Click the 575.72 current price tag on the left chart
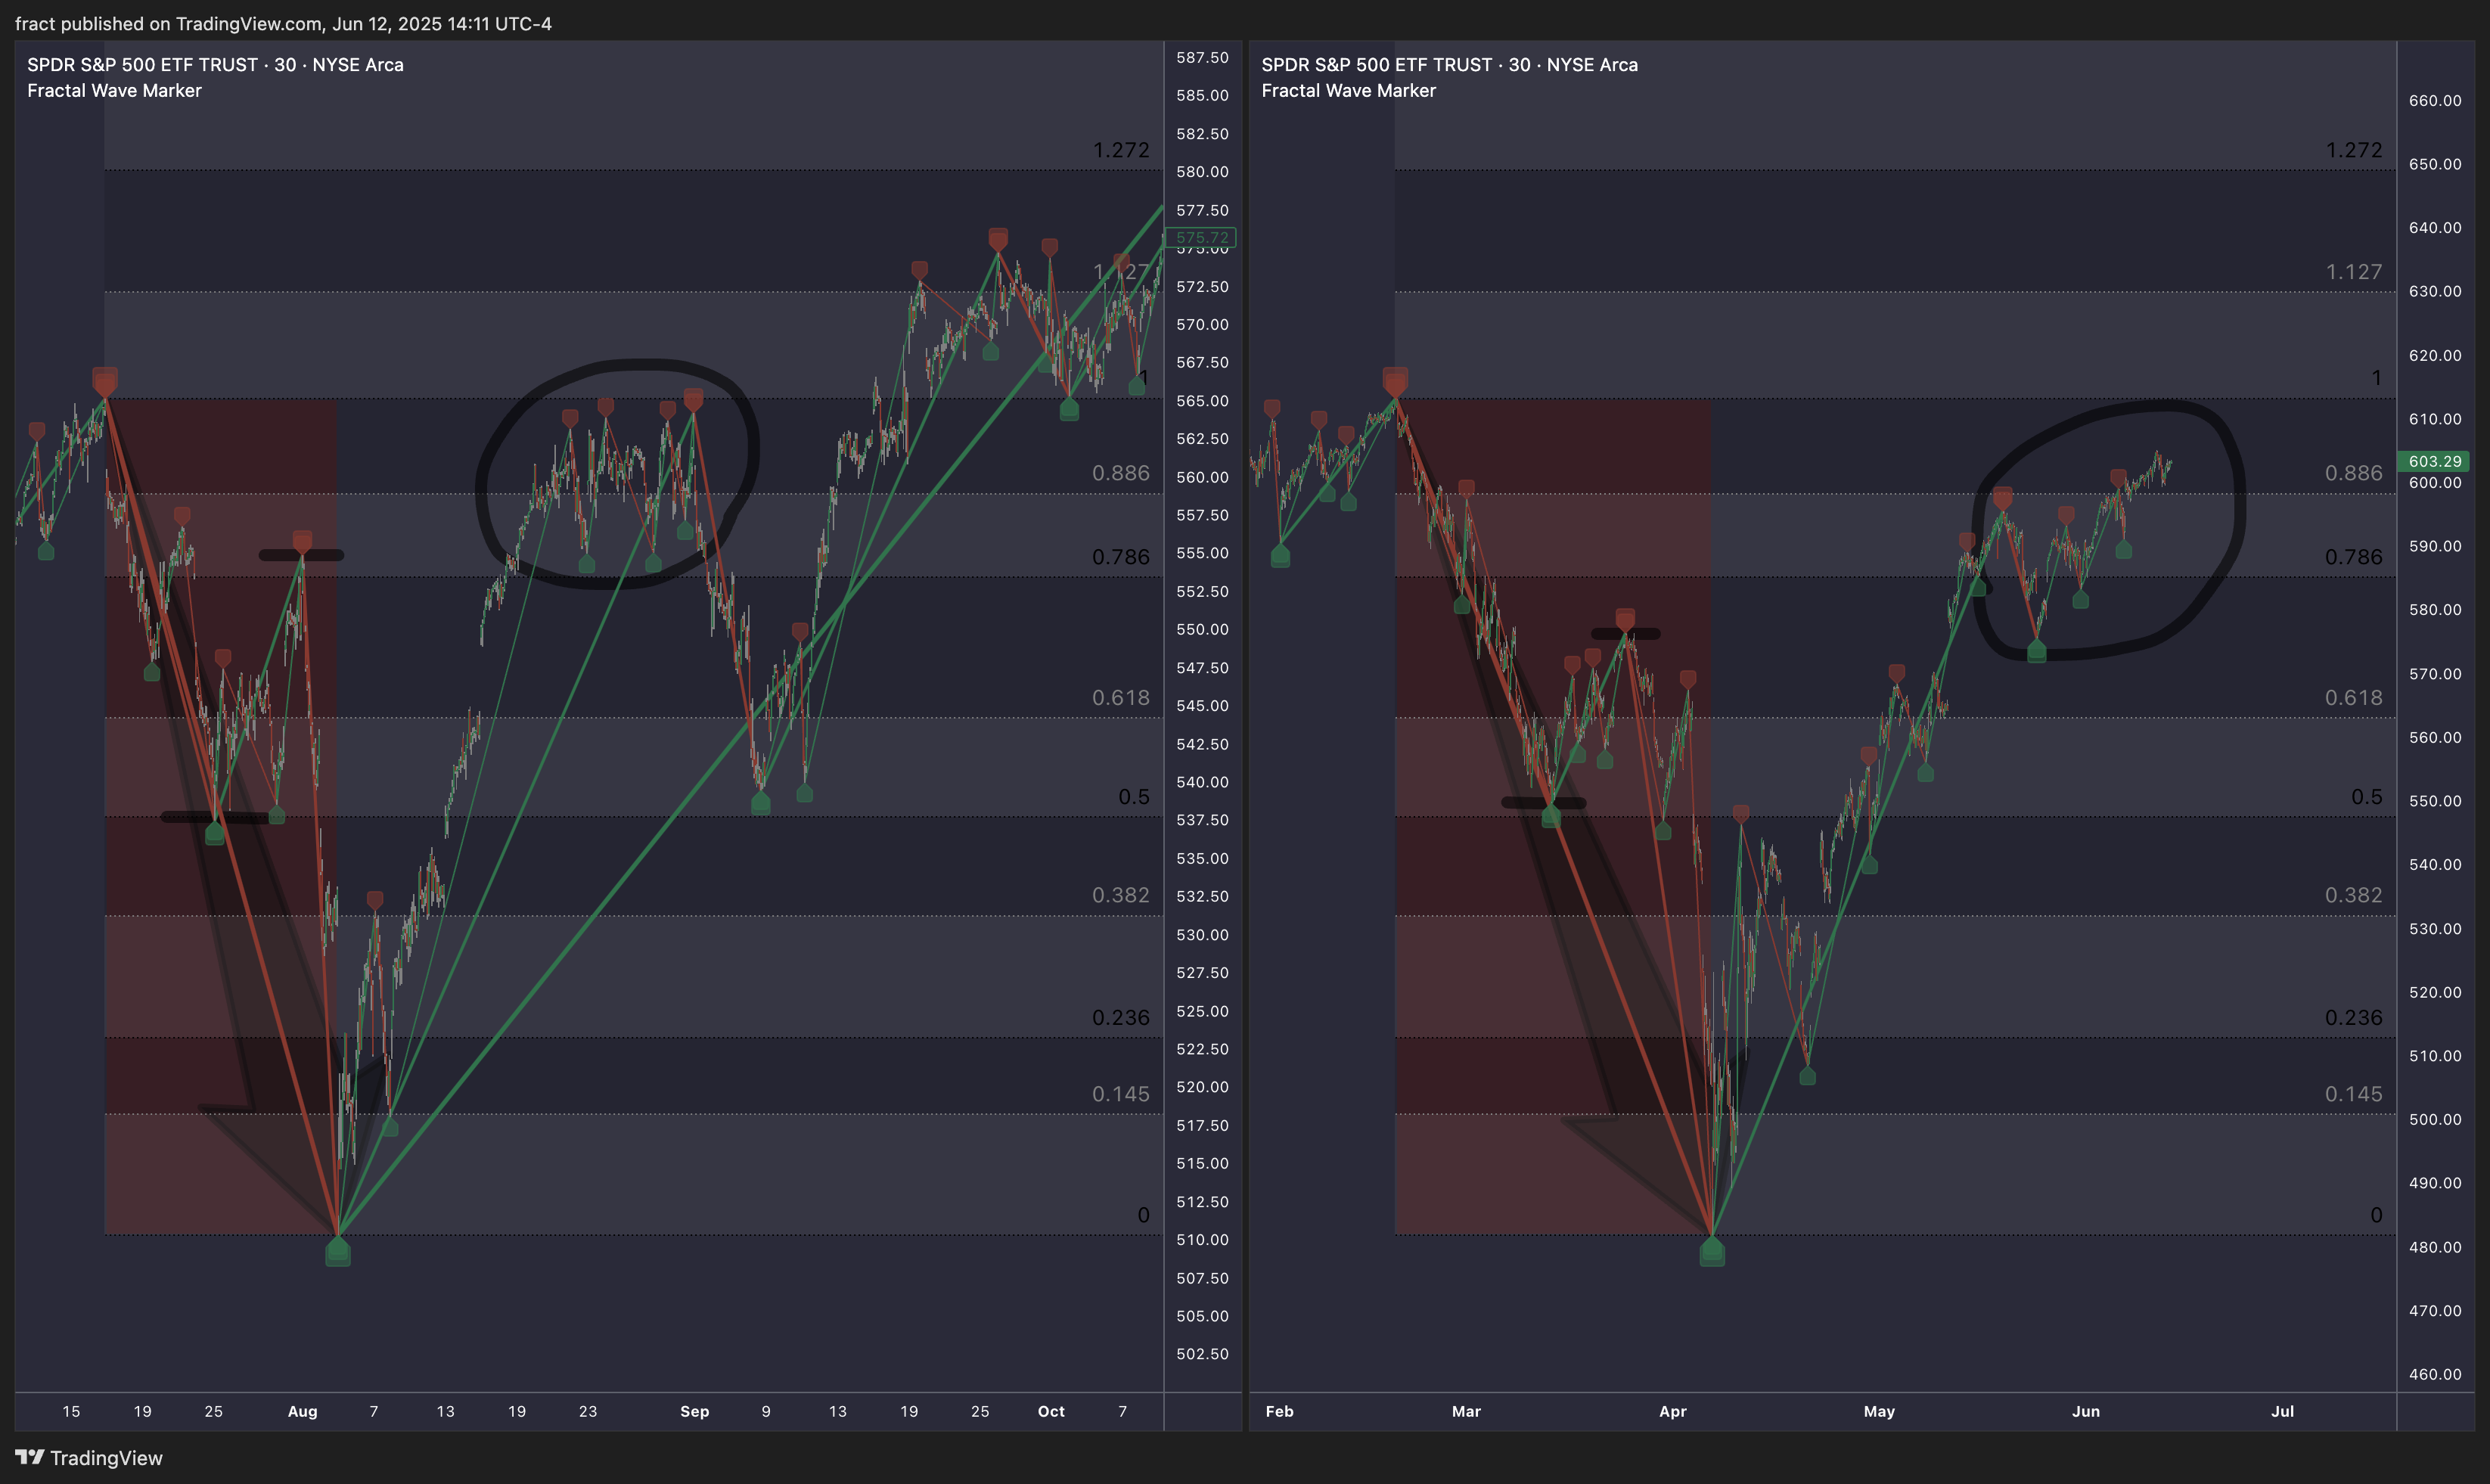The image size is (2490, 1484). (1202, 238)
